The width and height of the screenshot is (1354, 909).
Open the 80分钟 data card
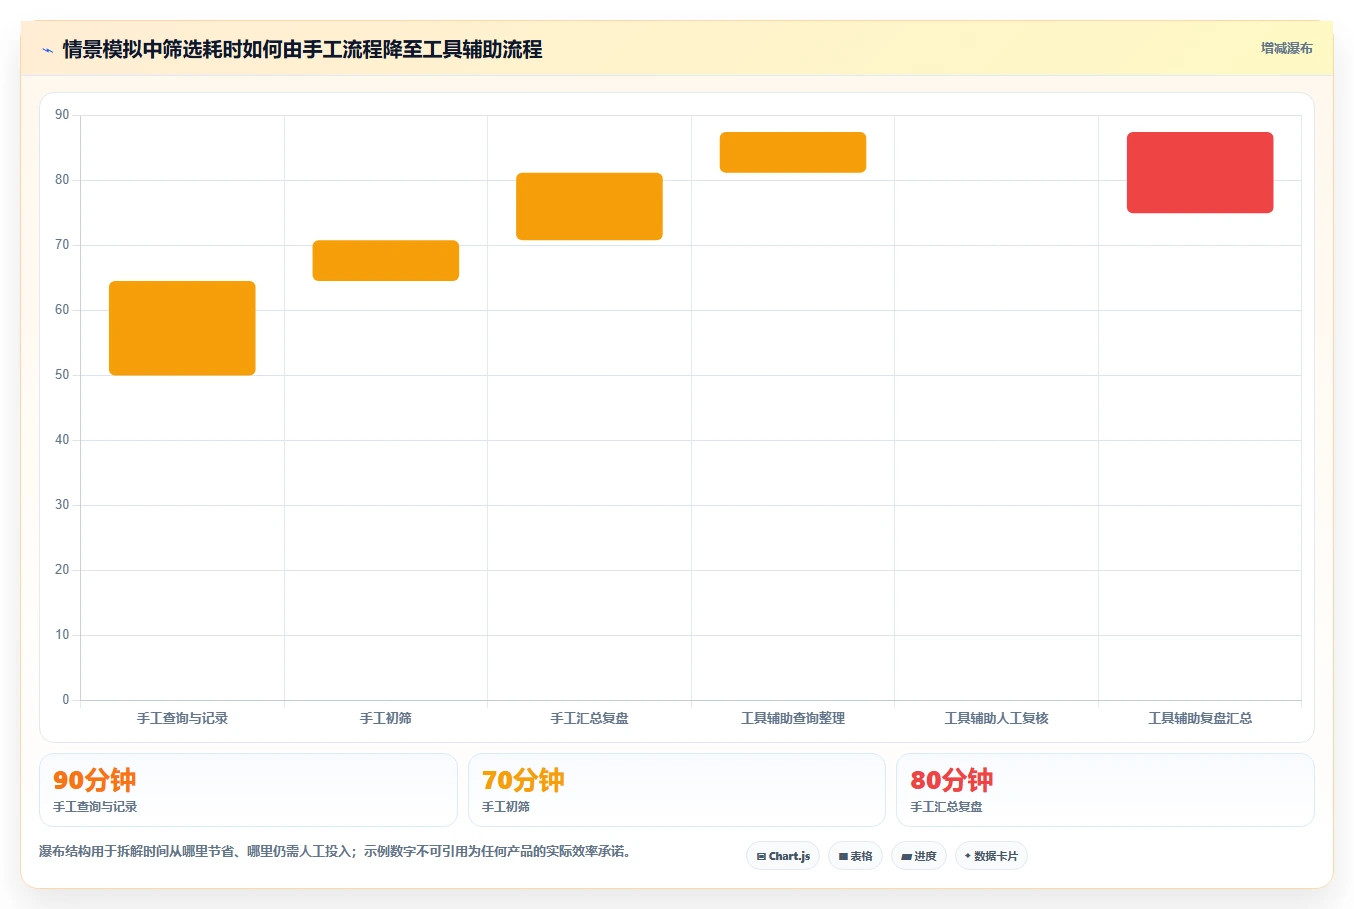pyautogui.click(x=1105, y=790)
